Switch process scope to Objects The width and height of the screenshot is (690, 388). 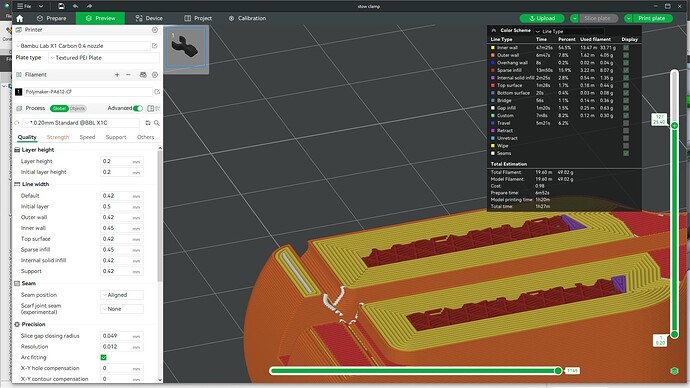pyautogui.click(x=77, y=108)
